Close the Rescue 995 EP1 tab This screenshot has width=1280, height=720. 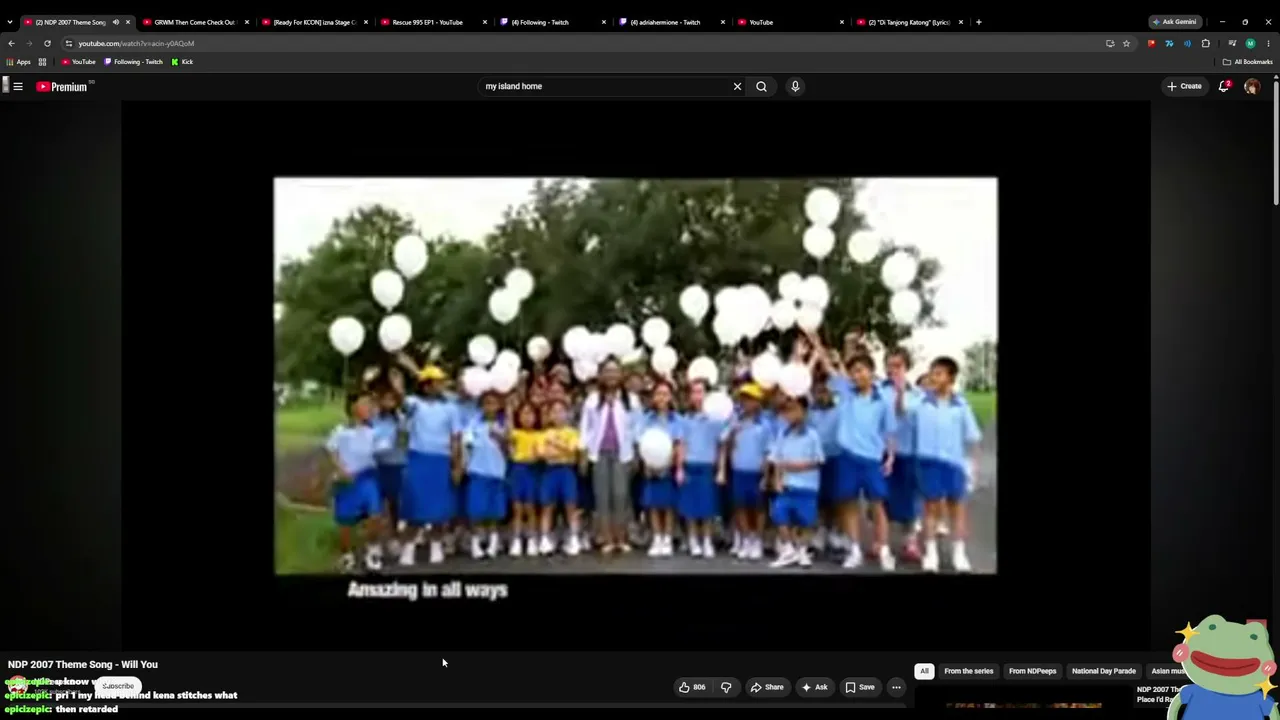[485, 22]
